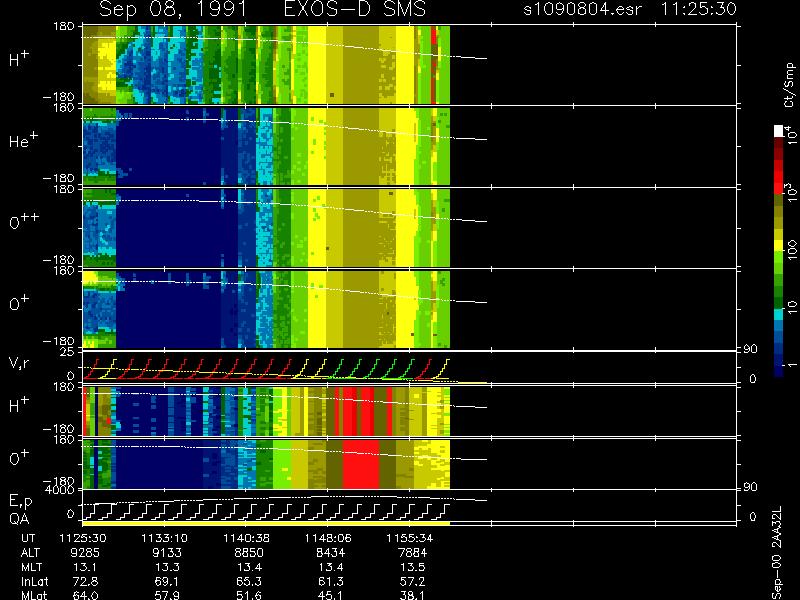Click the yellow QA status bar
Screen dimensions: 800x600
click(x=266, y=523)
